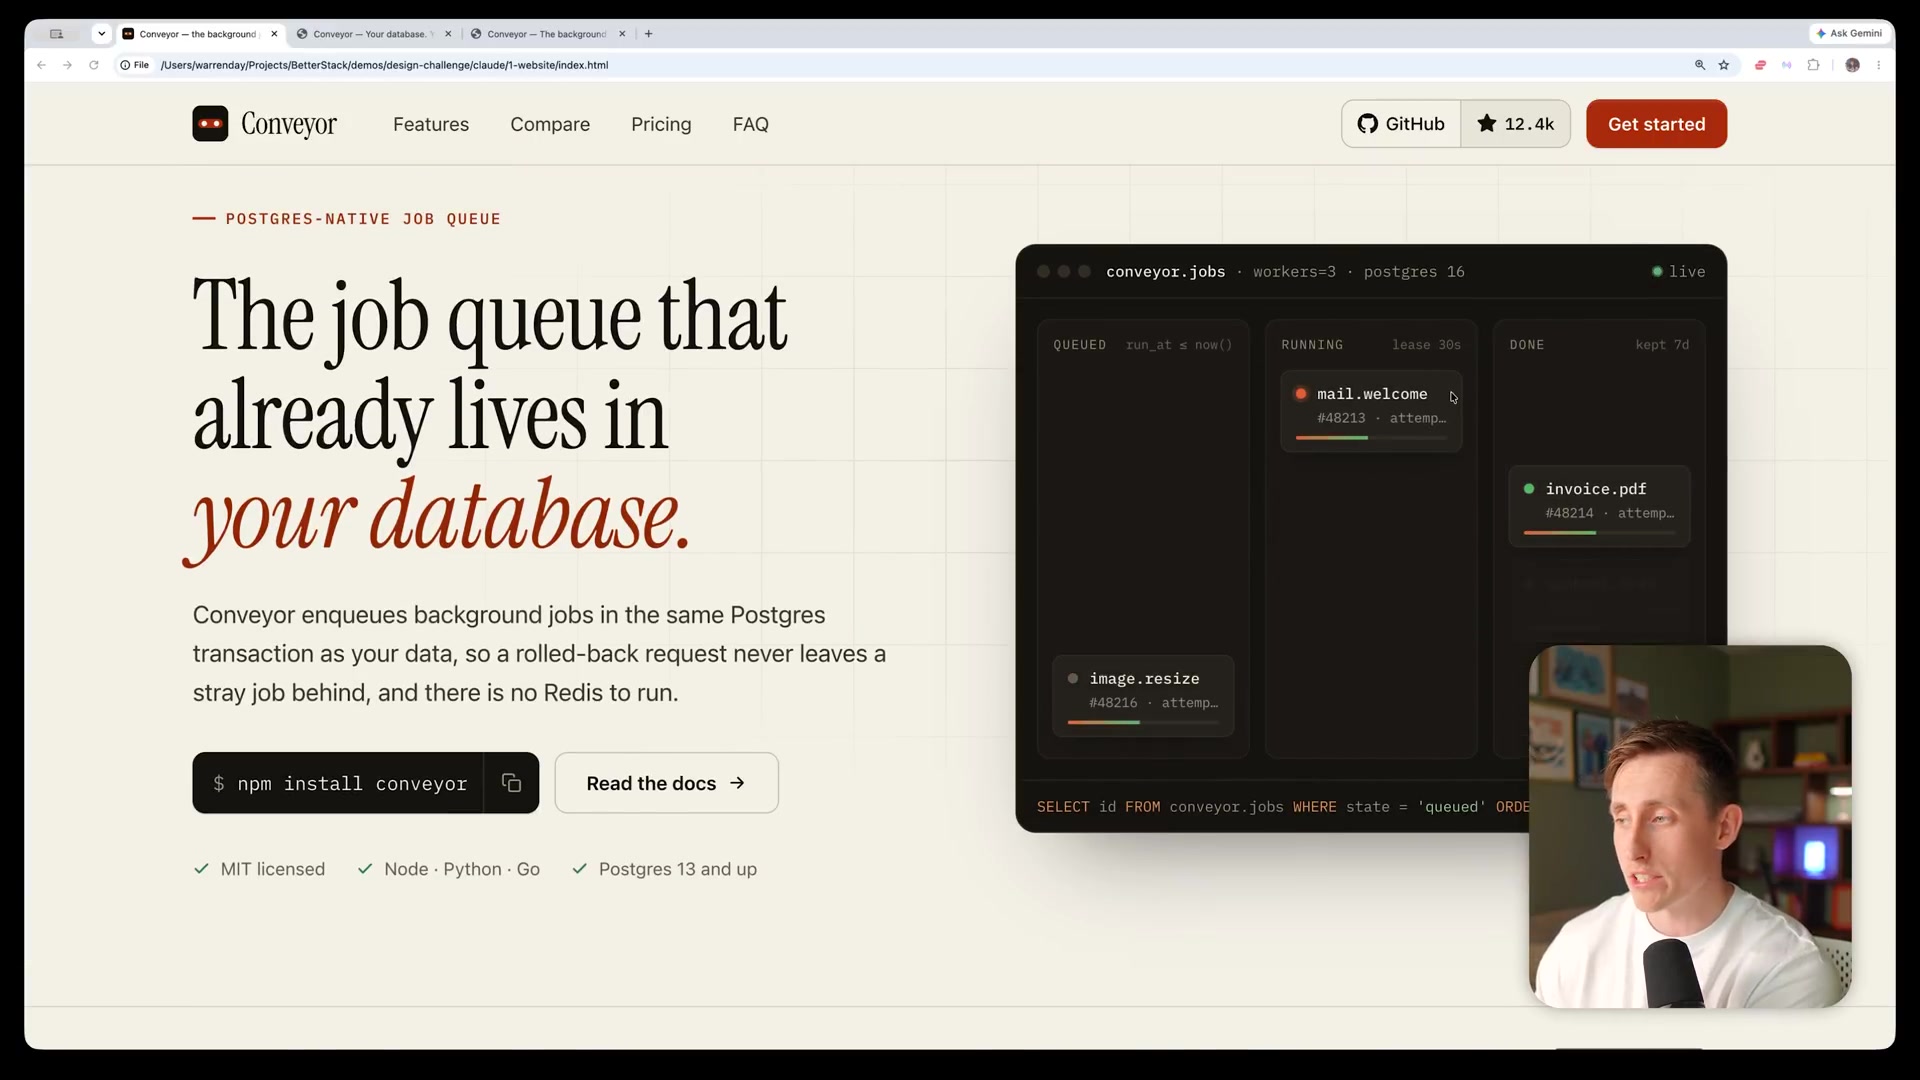Click the purple waveform extension icon
Screen dimensions: 1920x1080
pos(1787,65)
